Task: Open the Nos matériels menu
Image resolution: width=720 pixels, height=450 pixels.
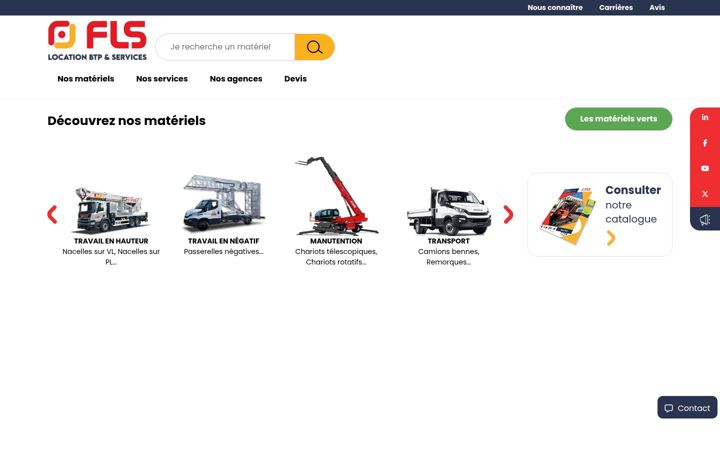Action: (86, 79)
